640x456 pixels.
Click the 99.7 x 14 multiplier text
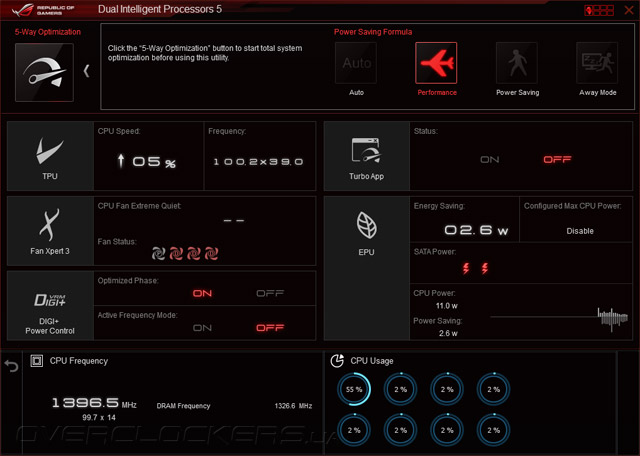pos(99,418)
